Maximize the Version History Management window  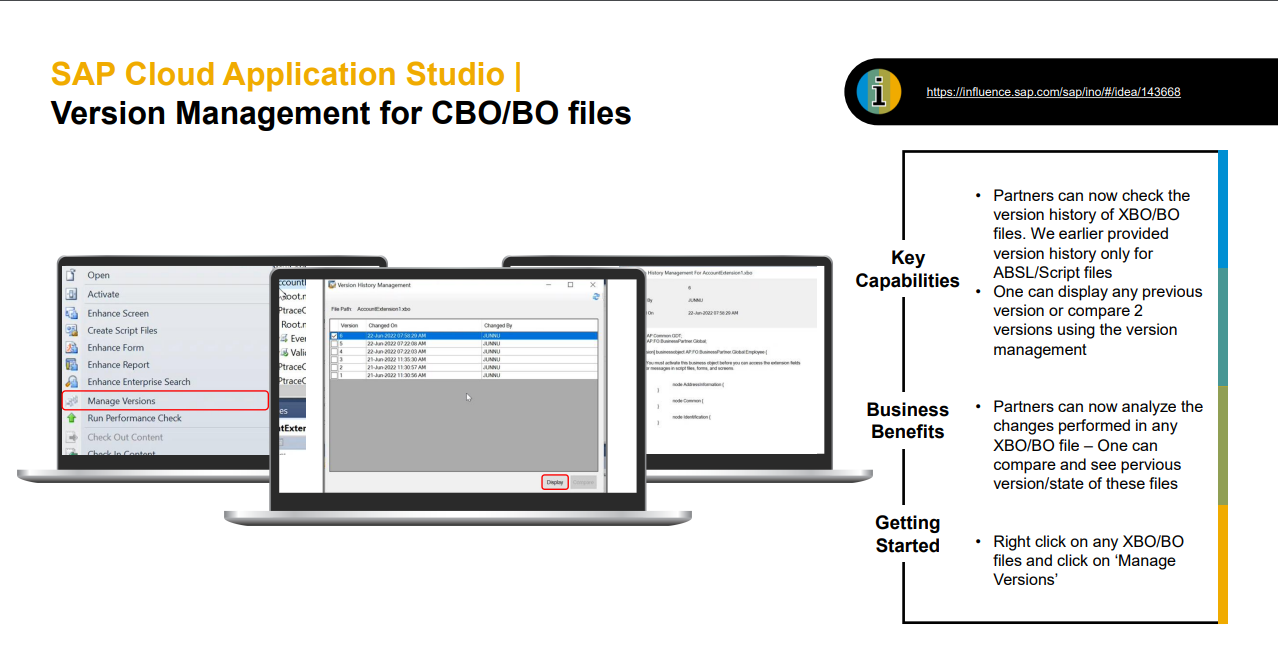570,285
